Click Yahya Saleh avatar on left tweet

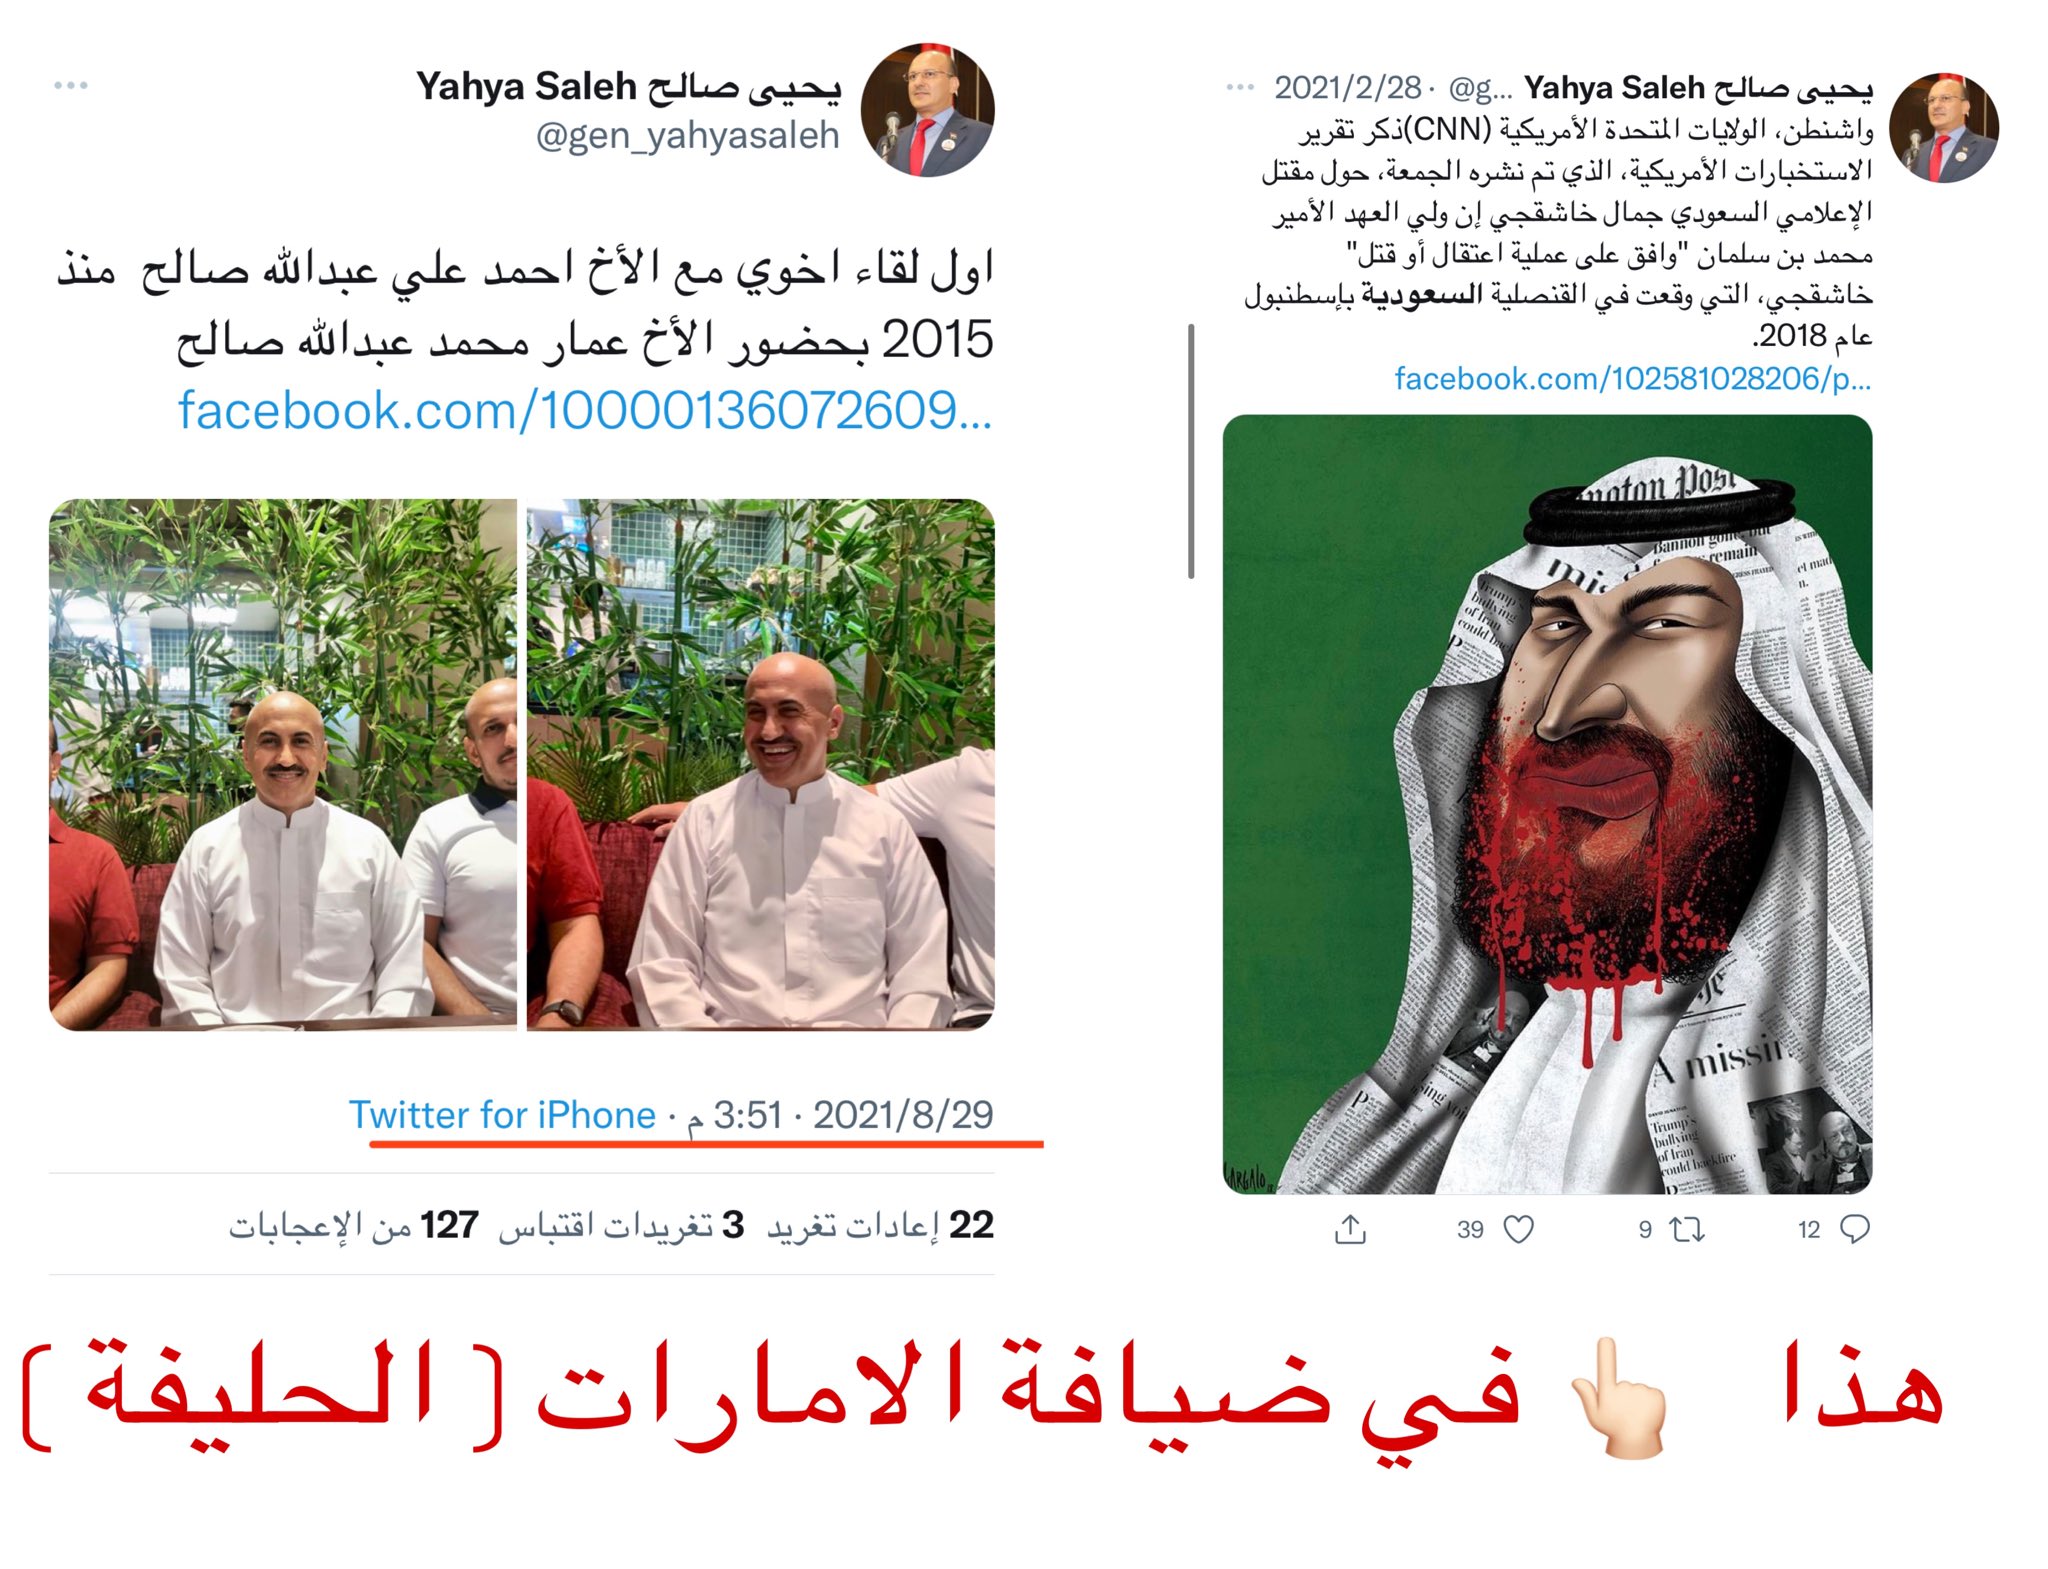click(927, 110)
